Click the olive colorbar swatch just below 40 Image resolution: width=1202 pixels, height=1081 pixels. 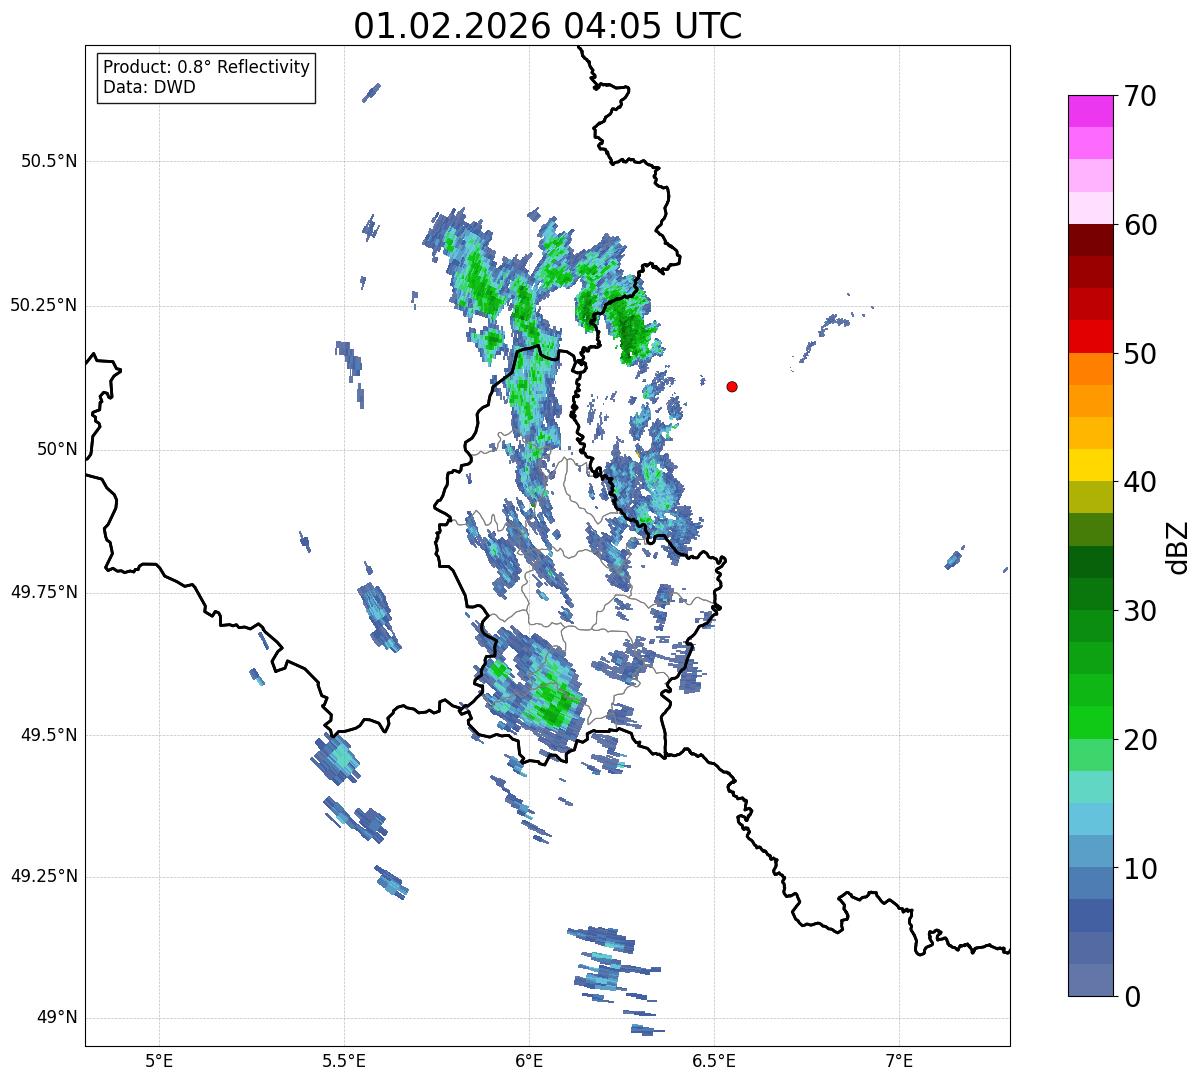pos(1090,497)
